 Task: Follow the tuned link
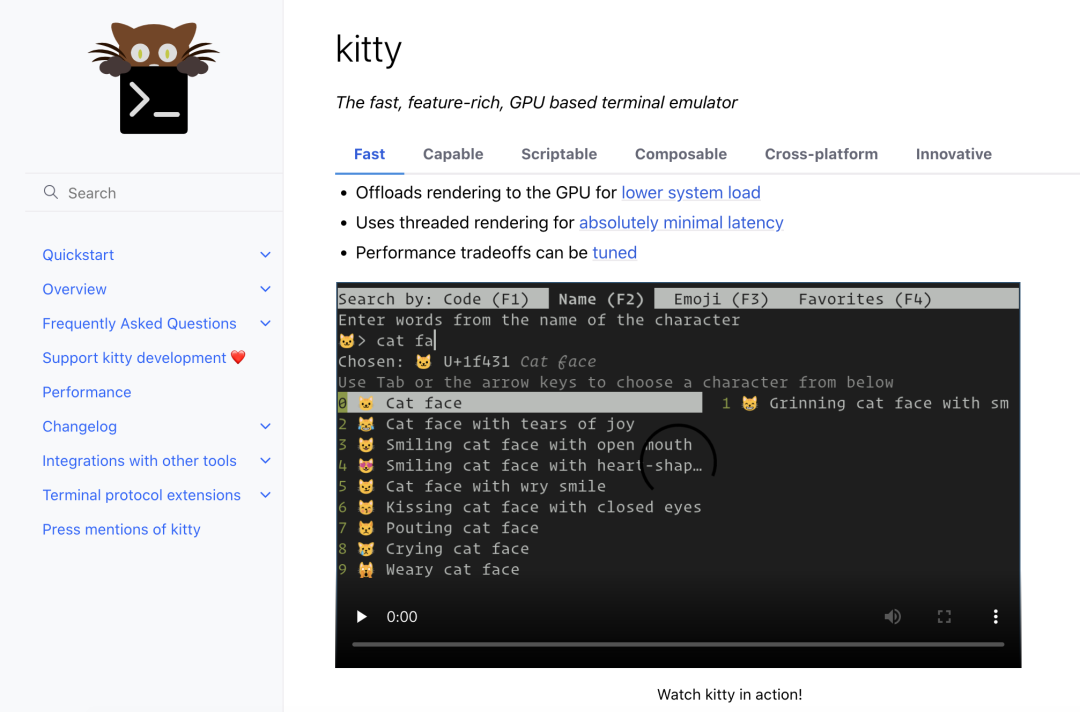pyautogui.click(x=614, y=253)
